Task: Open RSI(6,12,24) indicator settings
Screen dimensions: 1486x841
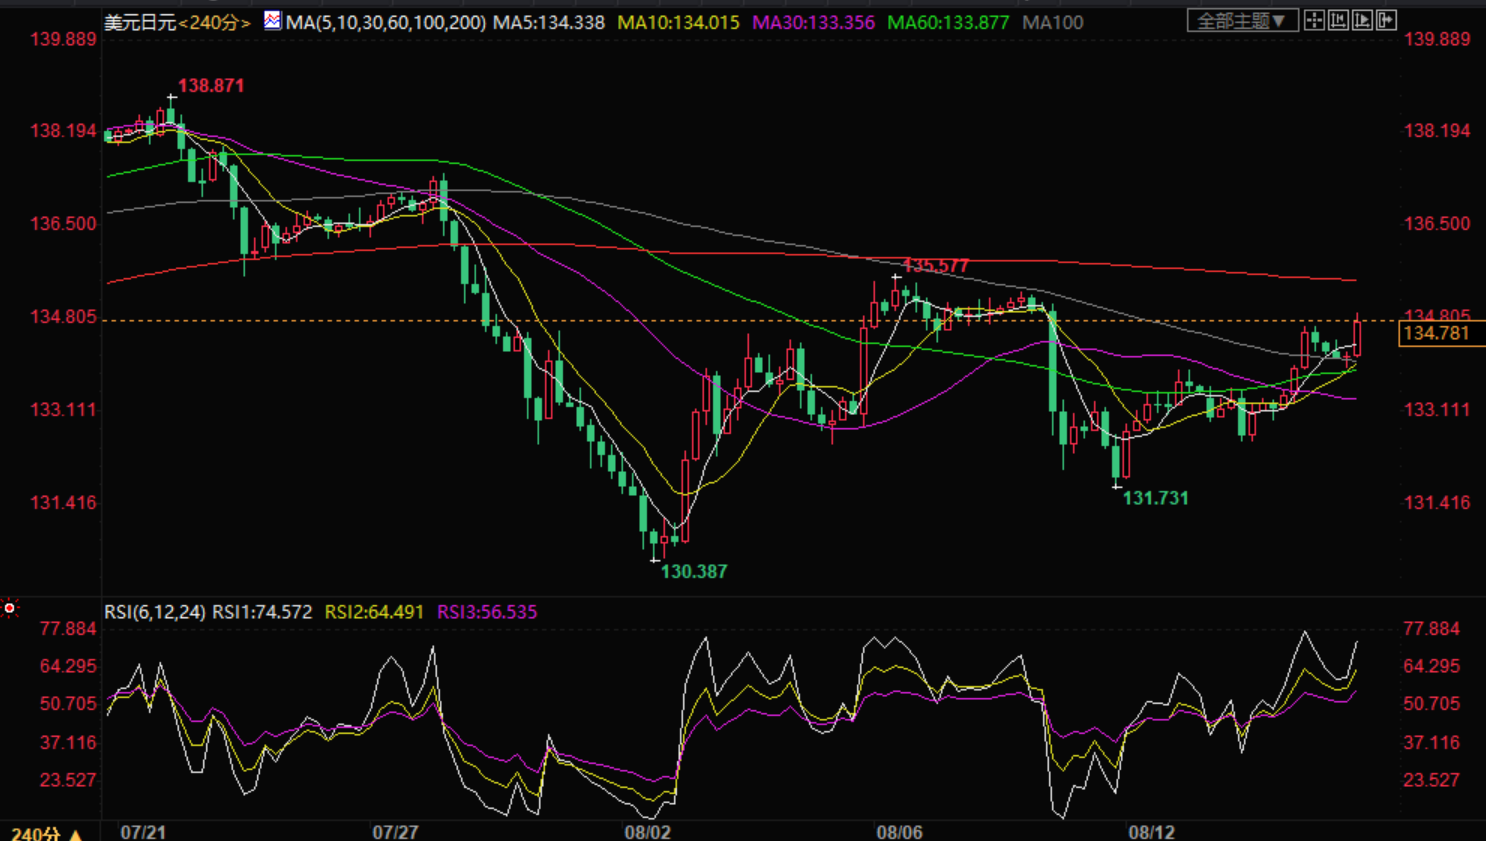Action: pyautogui.click(x=155, y=612)
